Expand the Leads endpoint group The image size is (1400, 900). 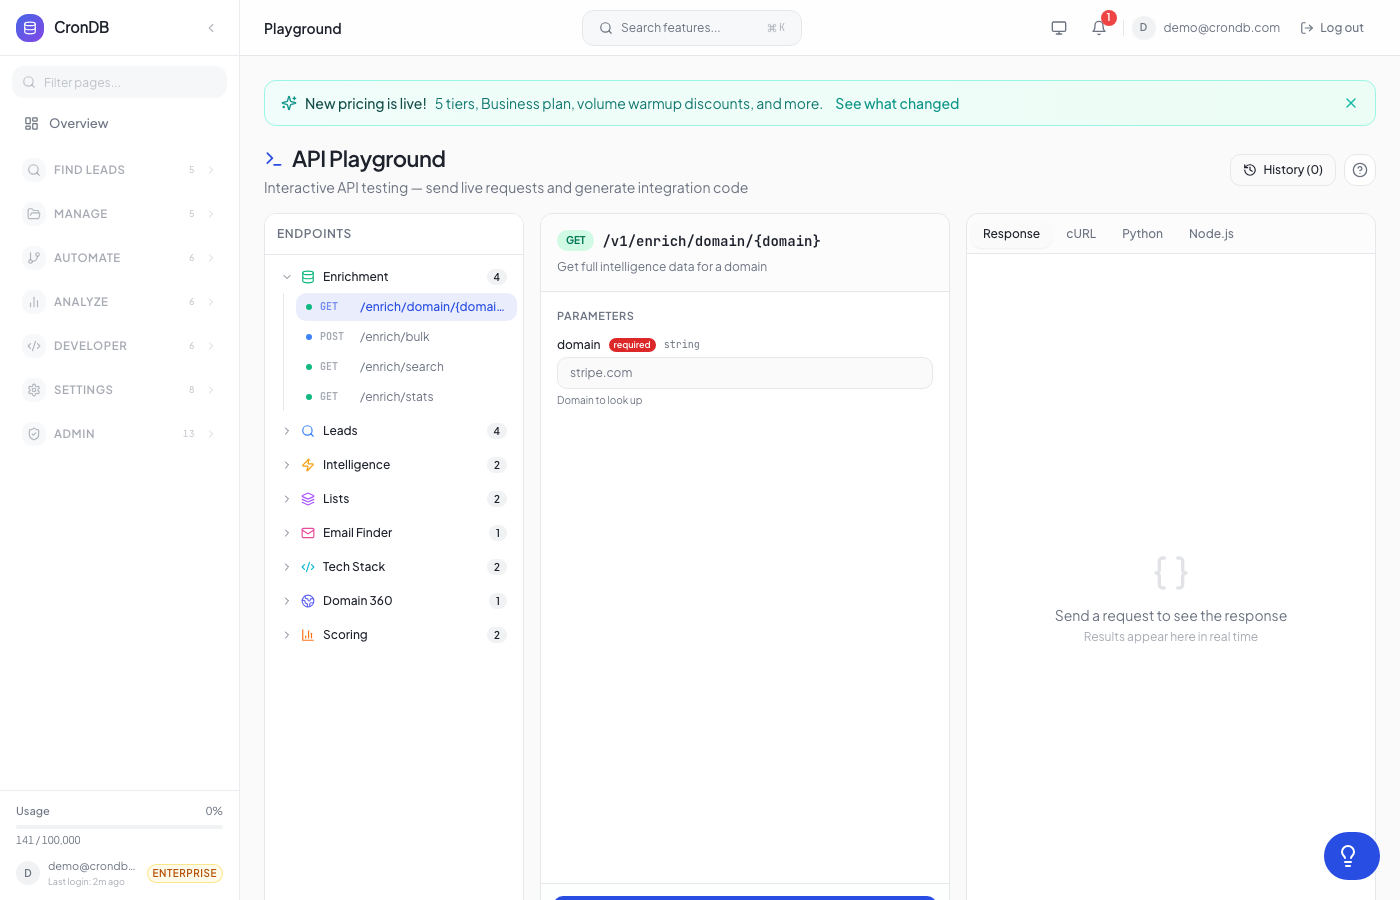click(x=287, y=431)
